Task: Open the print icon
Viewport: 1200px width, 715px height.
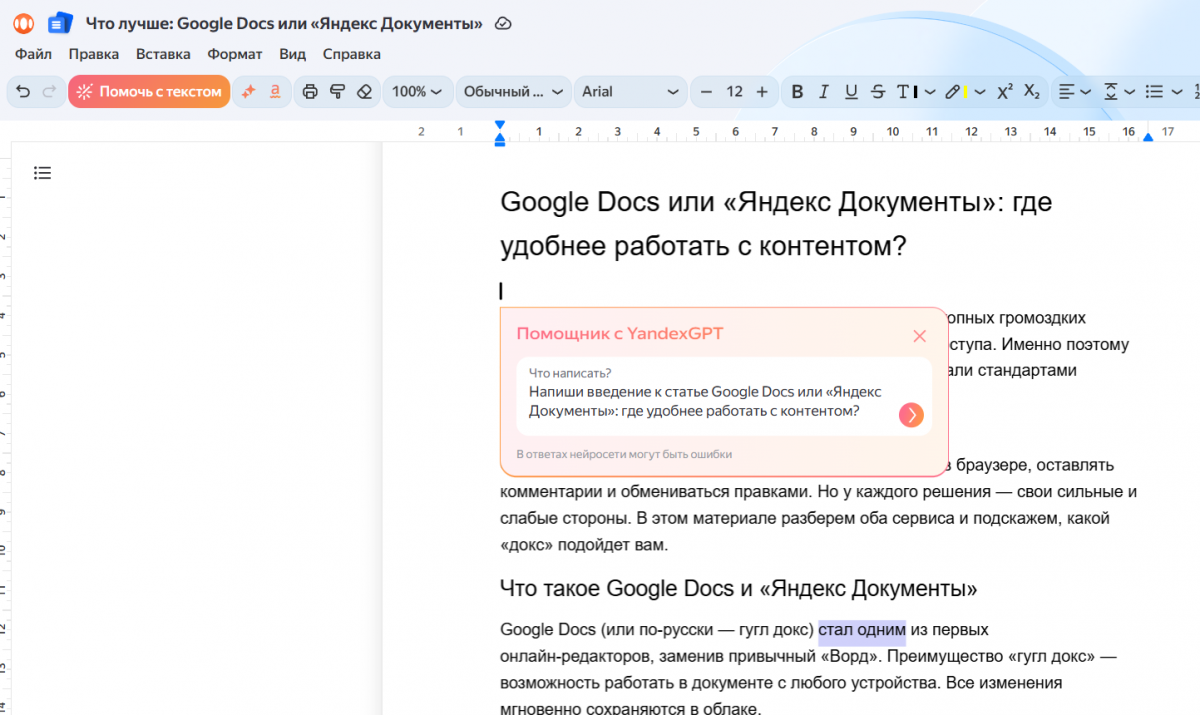Action: point(311,91)
